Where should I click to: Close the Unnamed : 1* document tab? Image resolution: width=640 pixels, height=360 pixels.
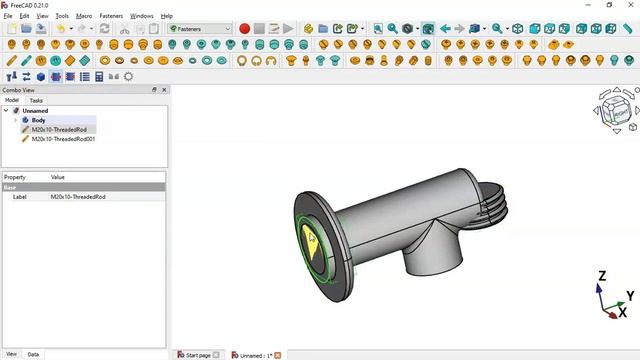(278, 355)
